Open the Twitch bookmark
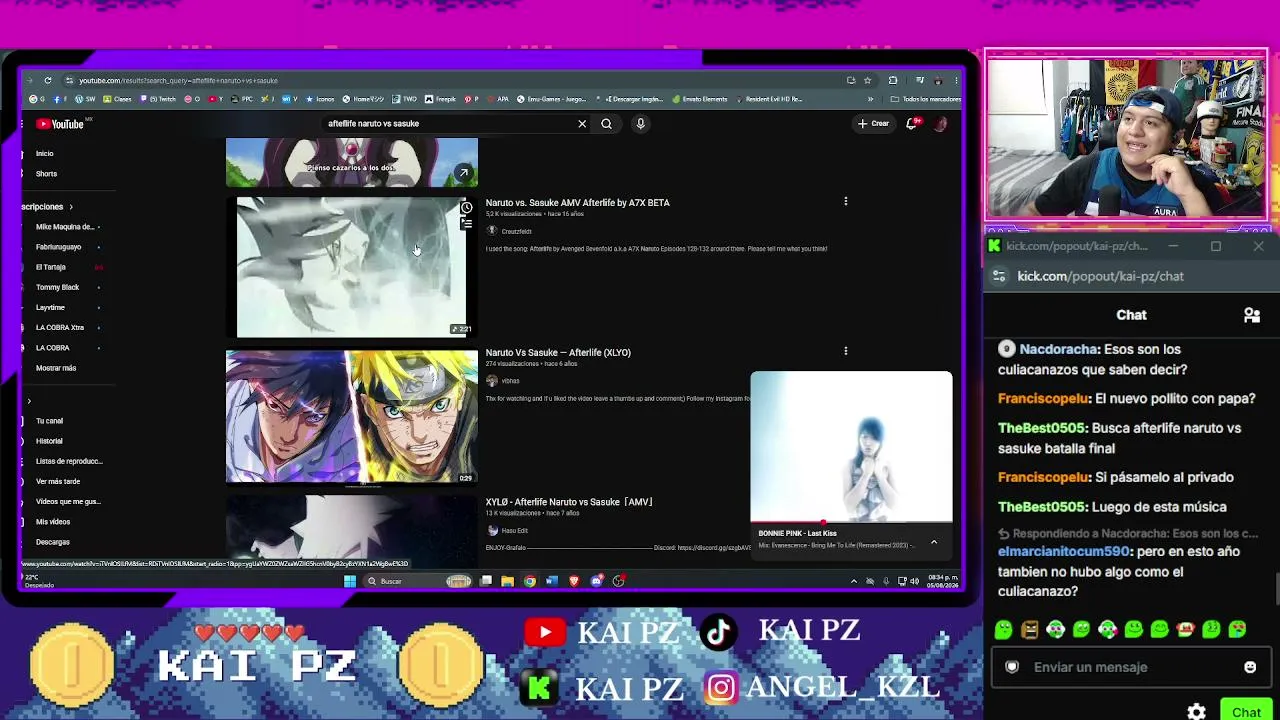This screenshot has width=1280, height=720. coord(158,99)
